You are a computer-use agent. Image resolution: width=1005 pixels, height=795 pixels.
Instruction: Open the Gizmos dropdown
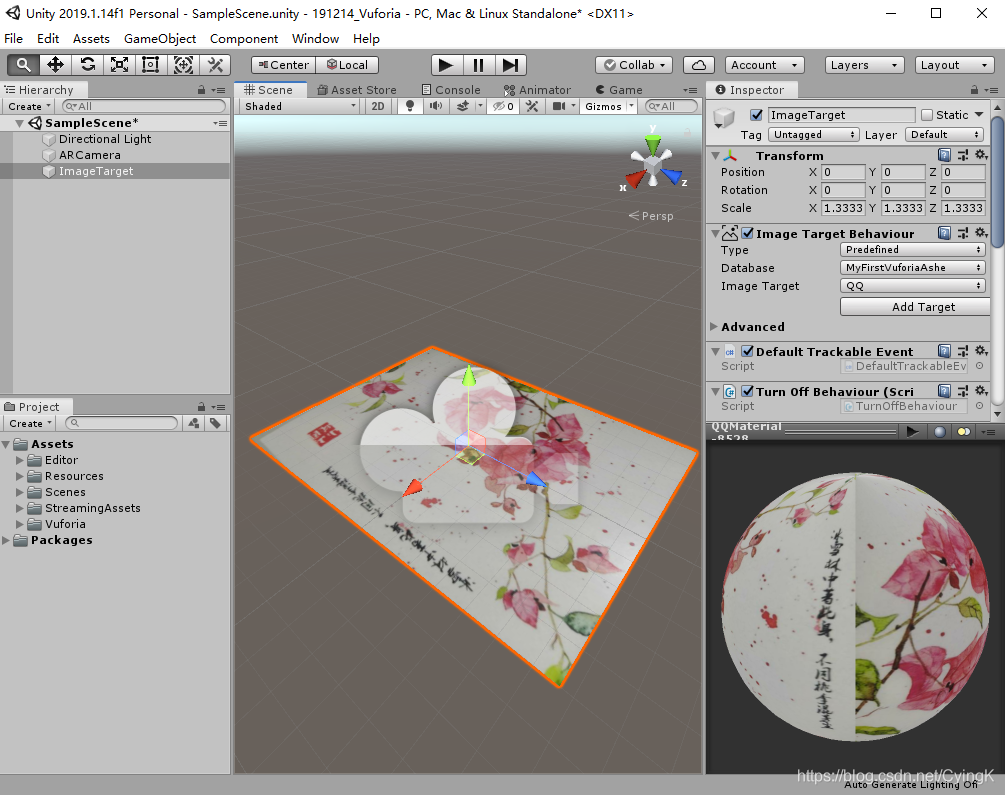[608, 106]
